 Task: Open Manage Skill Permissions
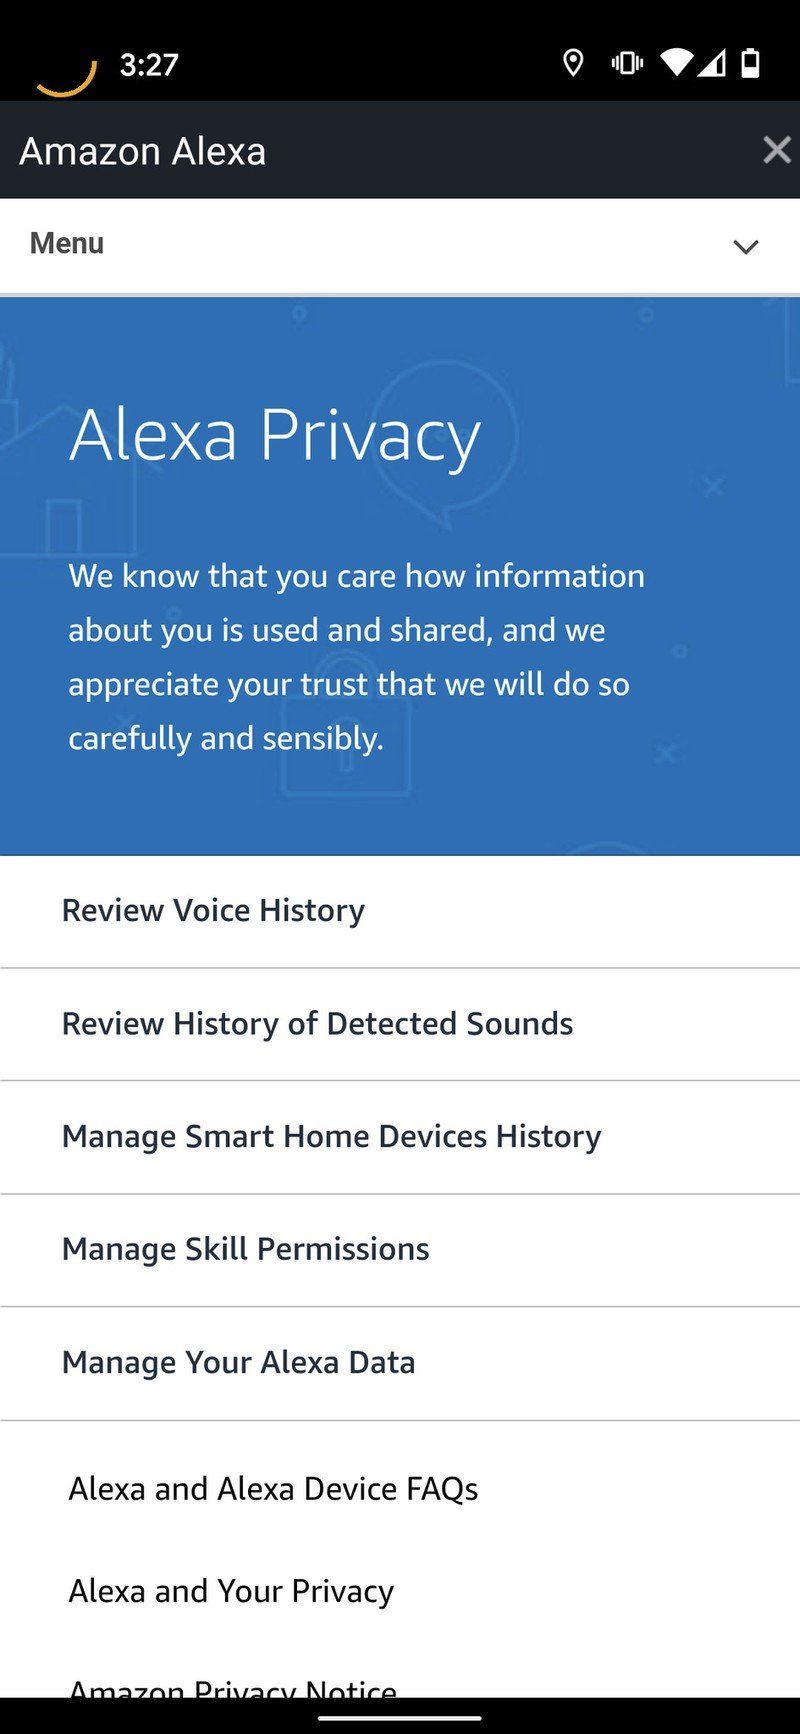[x=245, y=1250]
